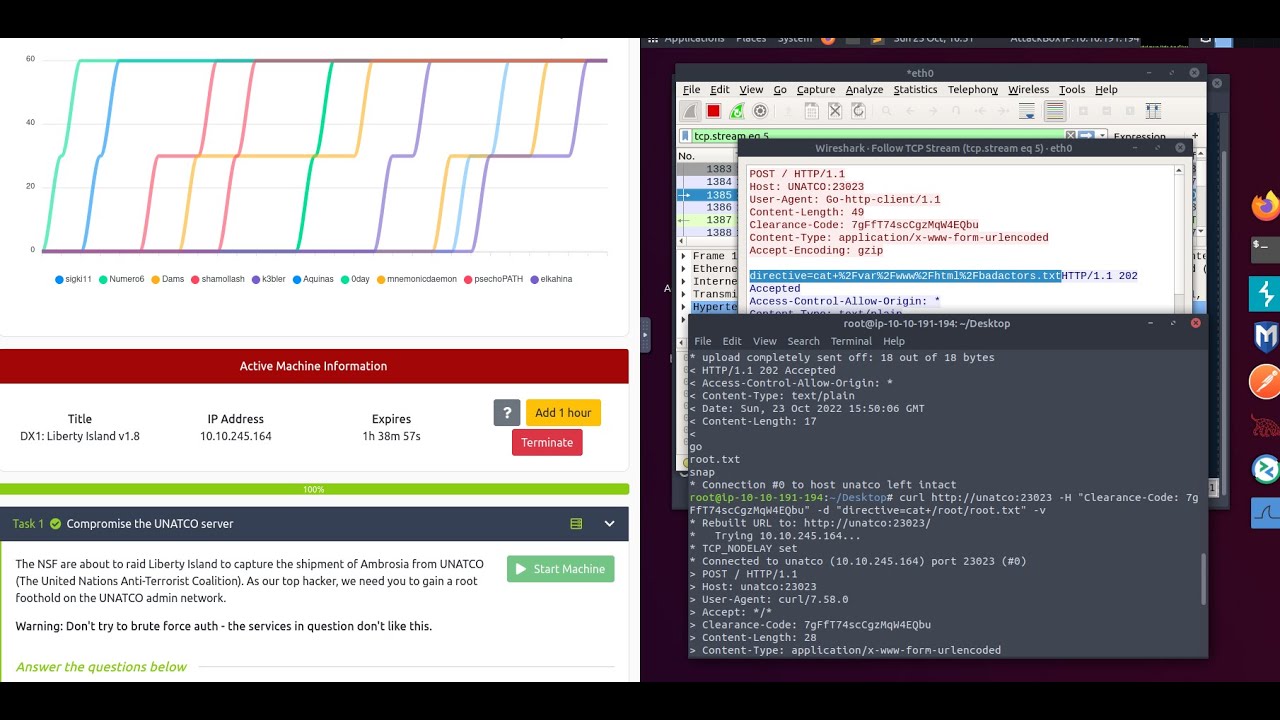
Task: Toggle auto-scroll during live capture icon
Action: coord(1027,111)
